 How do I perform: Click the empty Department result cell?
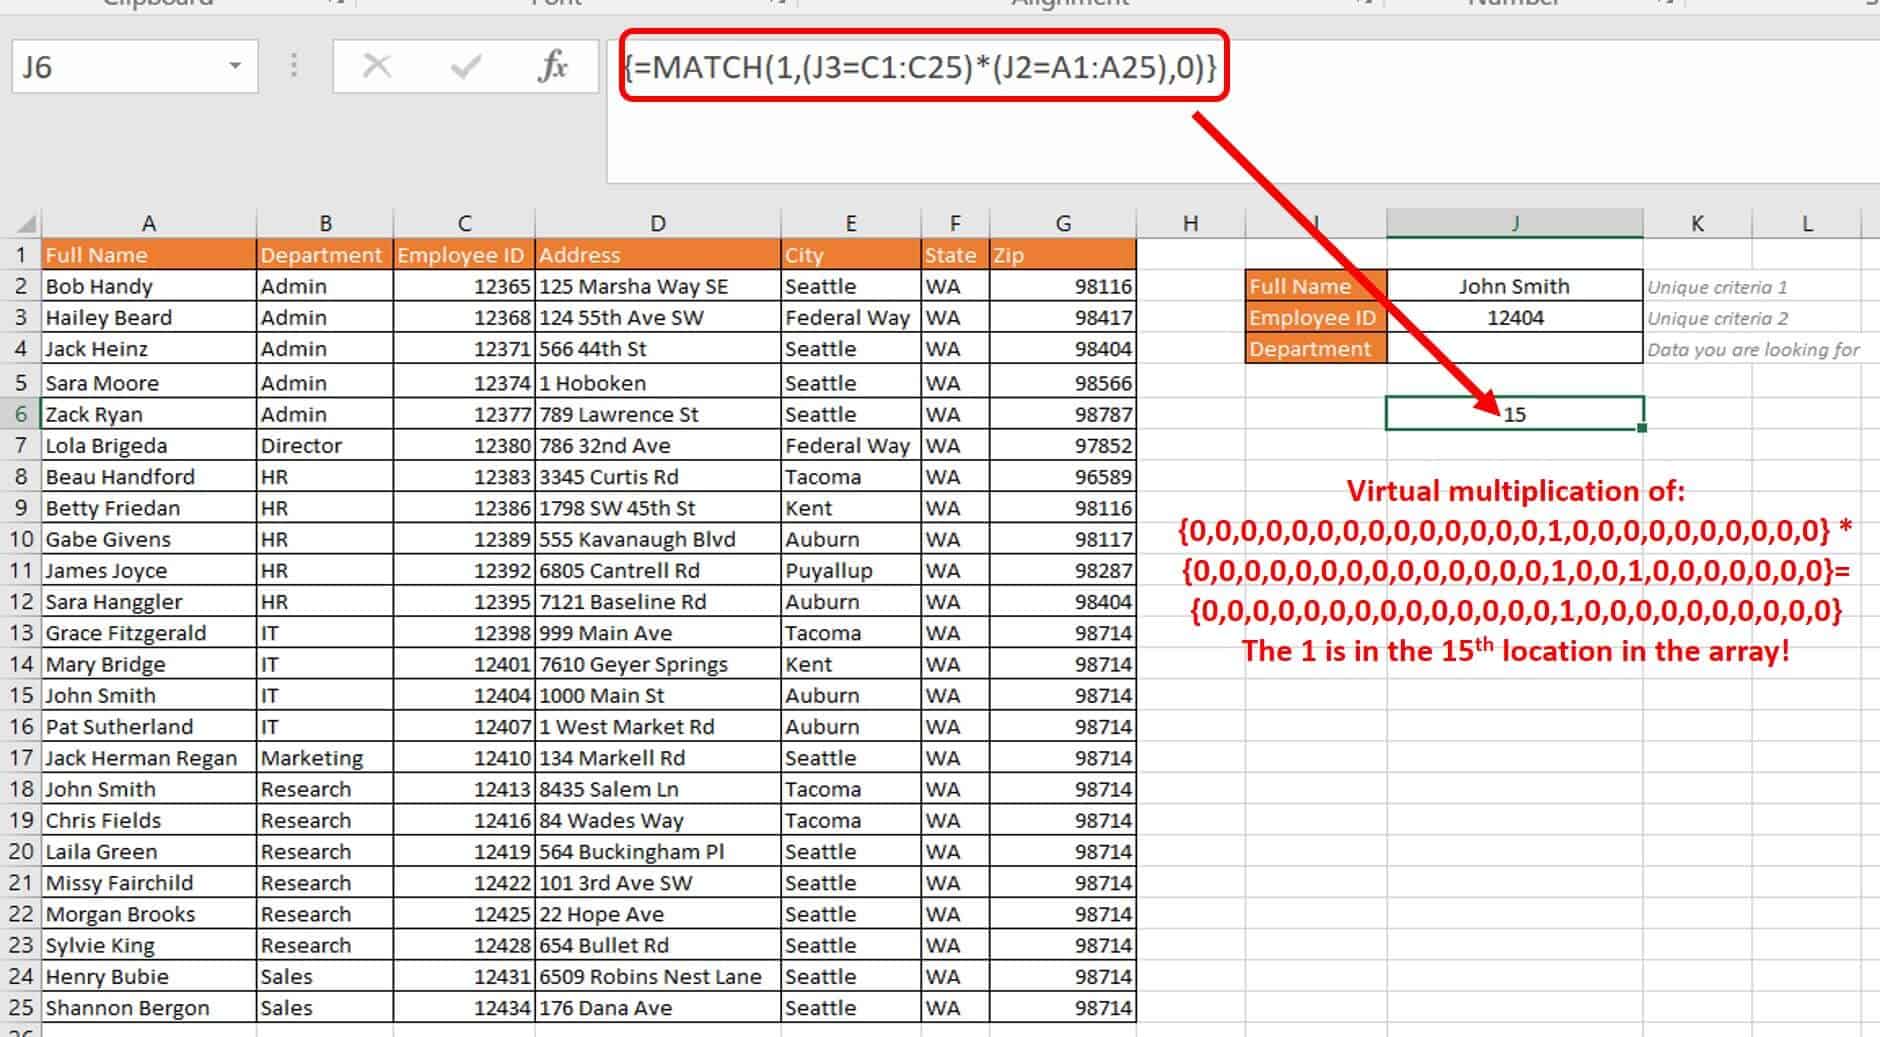(x=1514, y=349)
